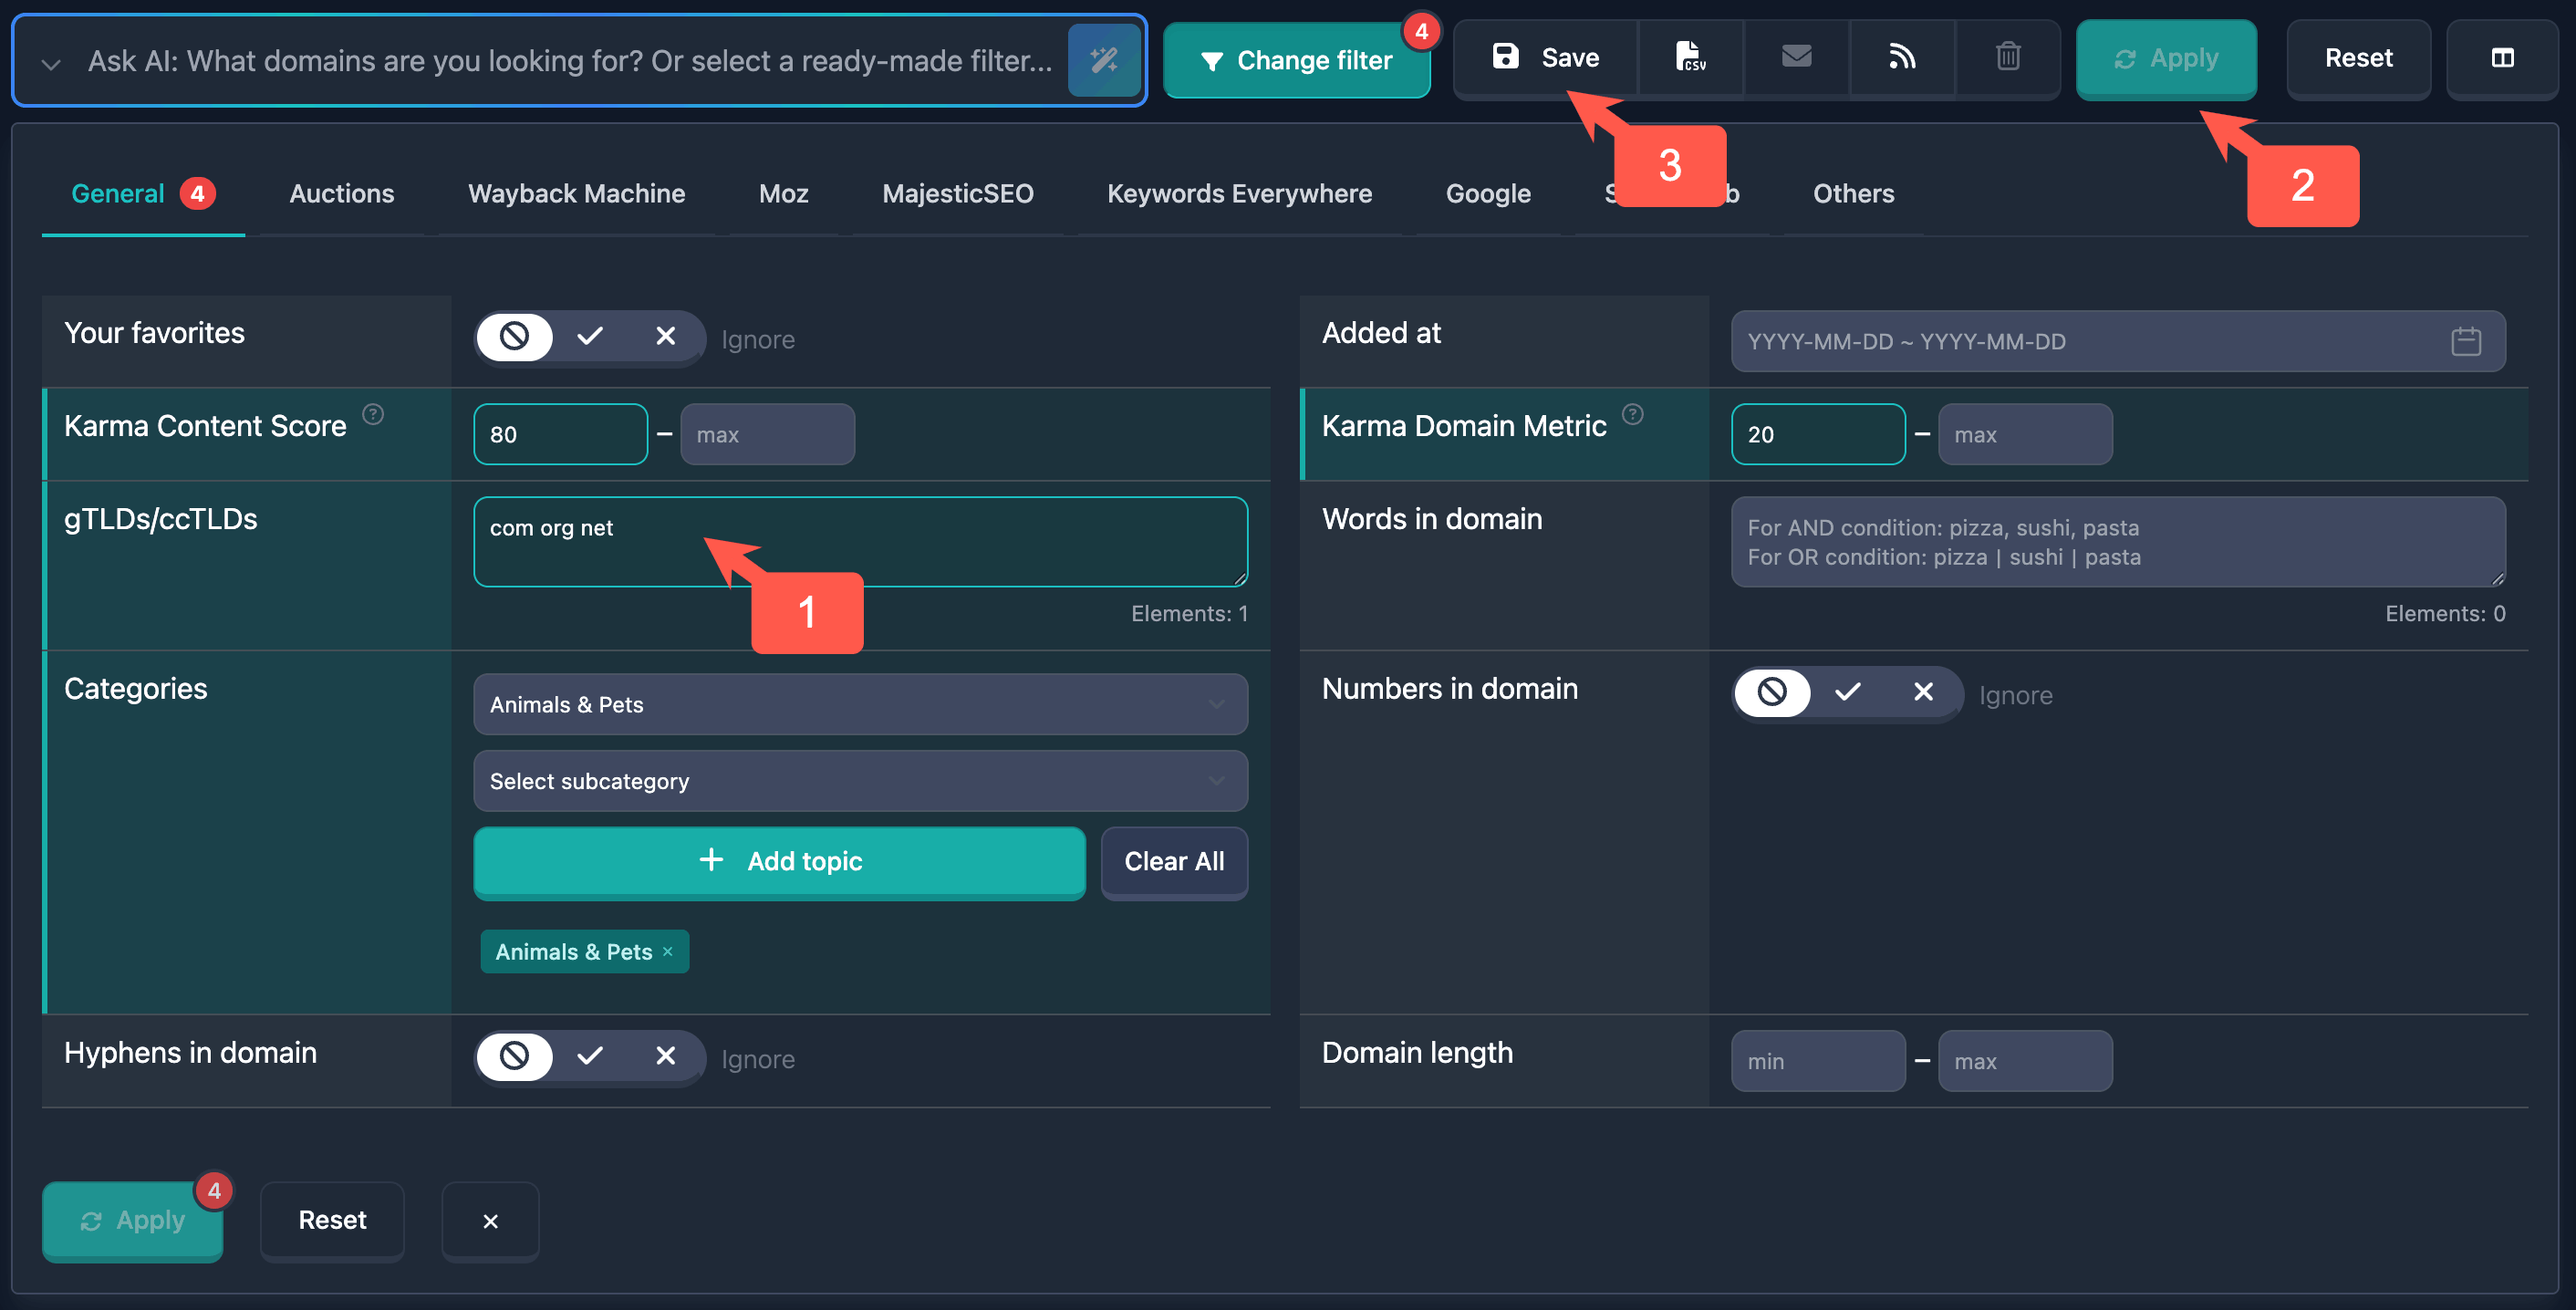The image size is (2576, 1310).
Task: Toggle the column layout icon
Action: tap(2502, 58)
